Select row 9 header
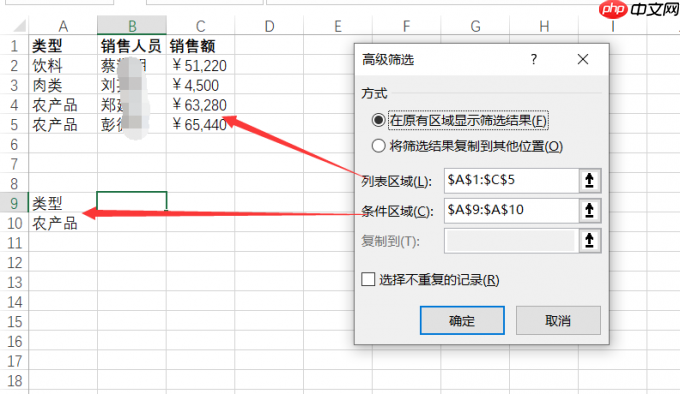The width and height of the screenshot is (680, 394). (14, 203)
